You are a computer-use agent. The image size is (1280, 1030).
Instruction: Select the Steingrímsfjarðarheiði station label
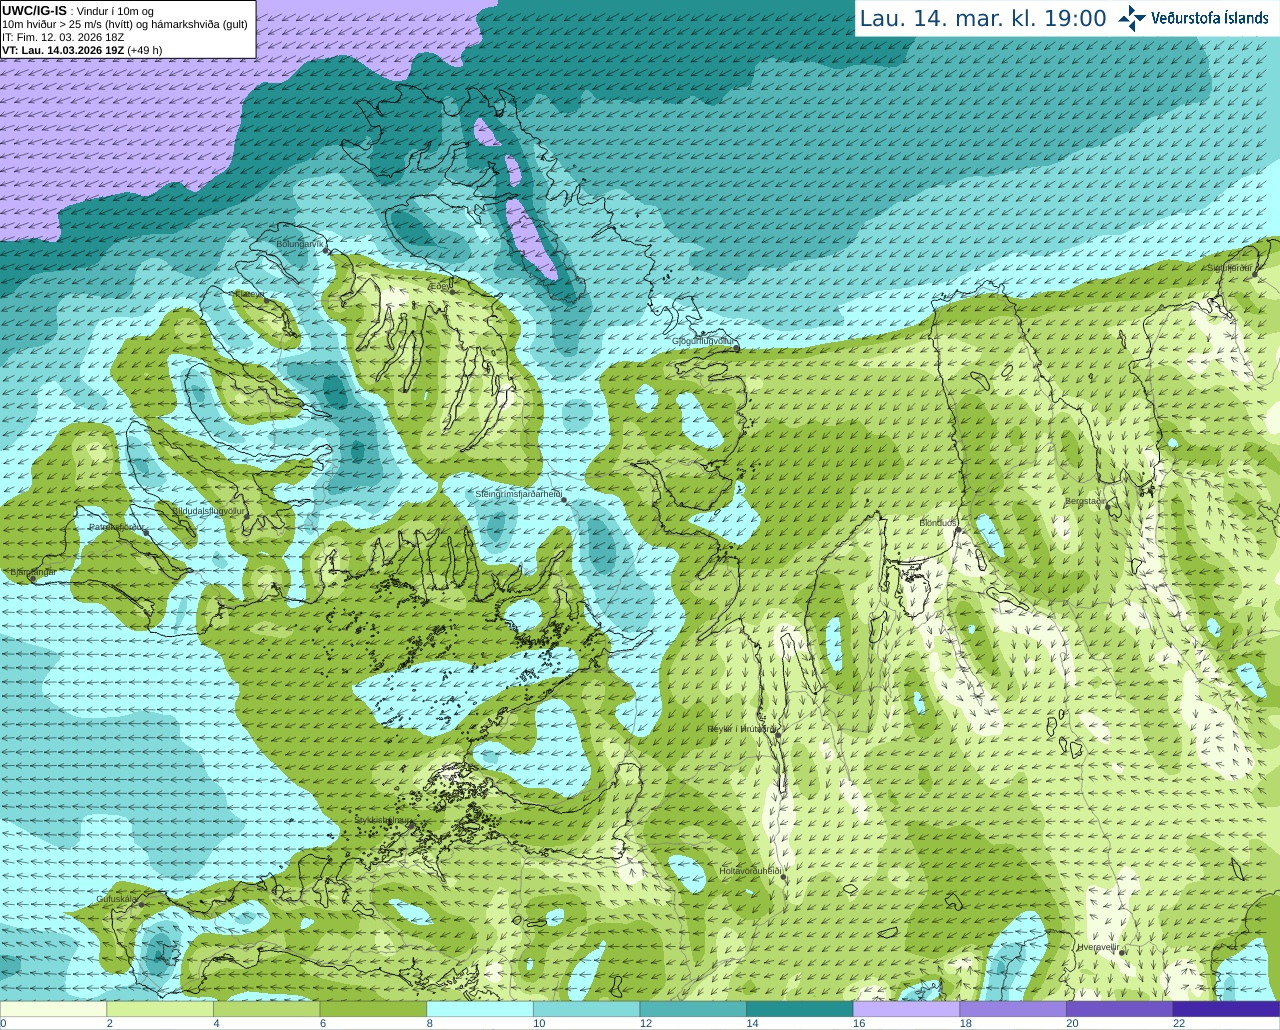[518, 494]
